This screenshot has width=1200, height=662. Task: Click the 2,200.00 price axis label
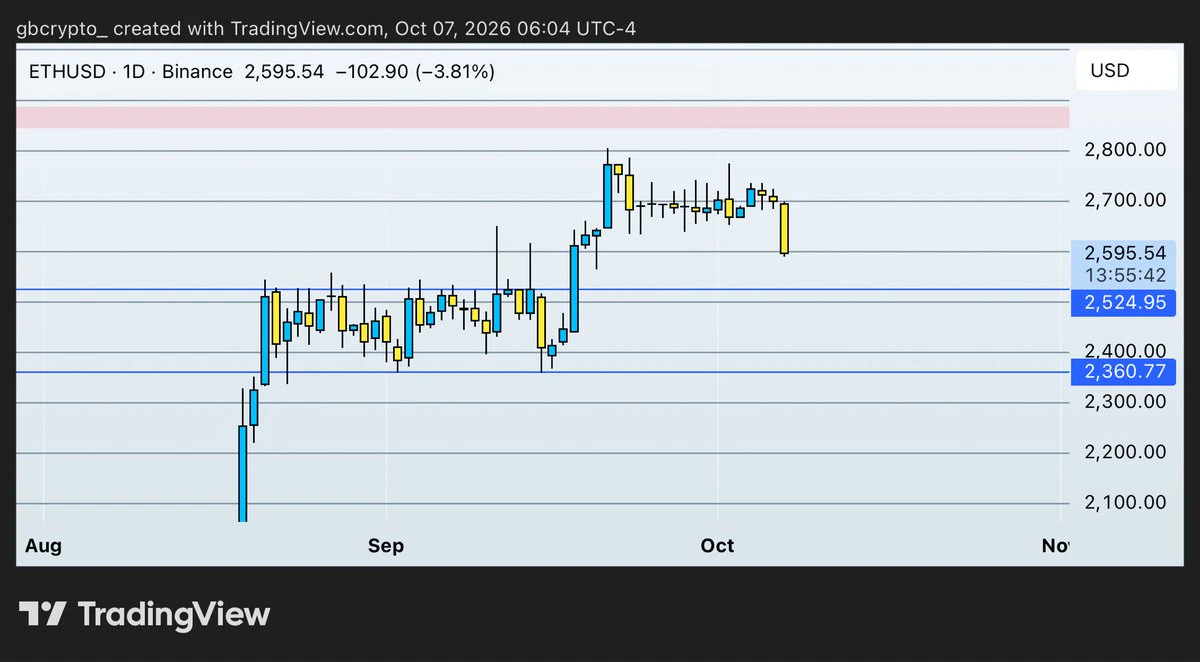tap(1125, 452)
